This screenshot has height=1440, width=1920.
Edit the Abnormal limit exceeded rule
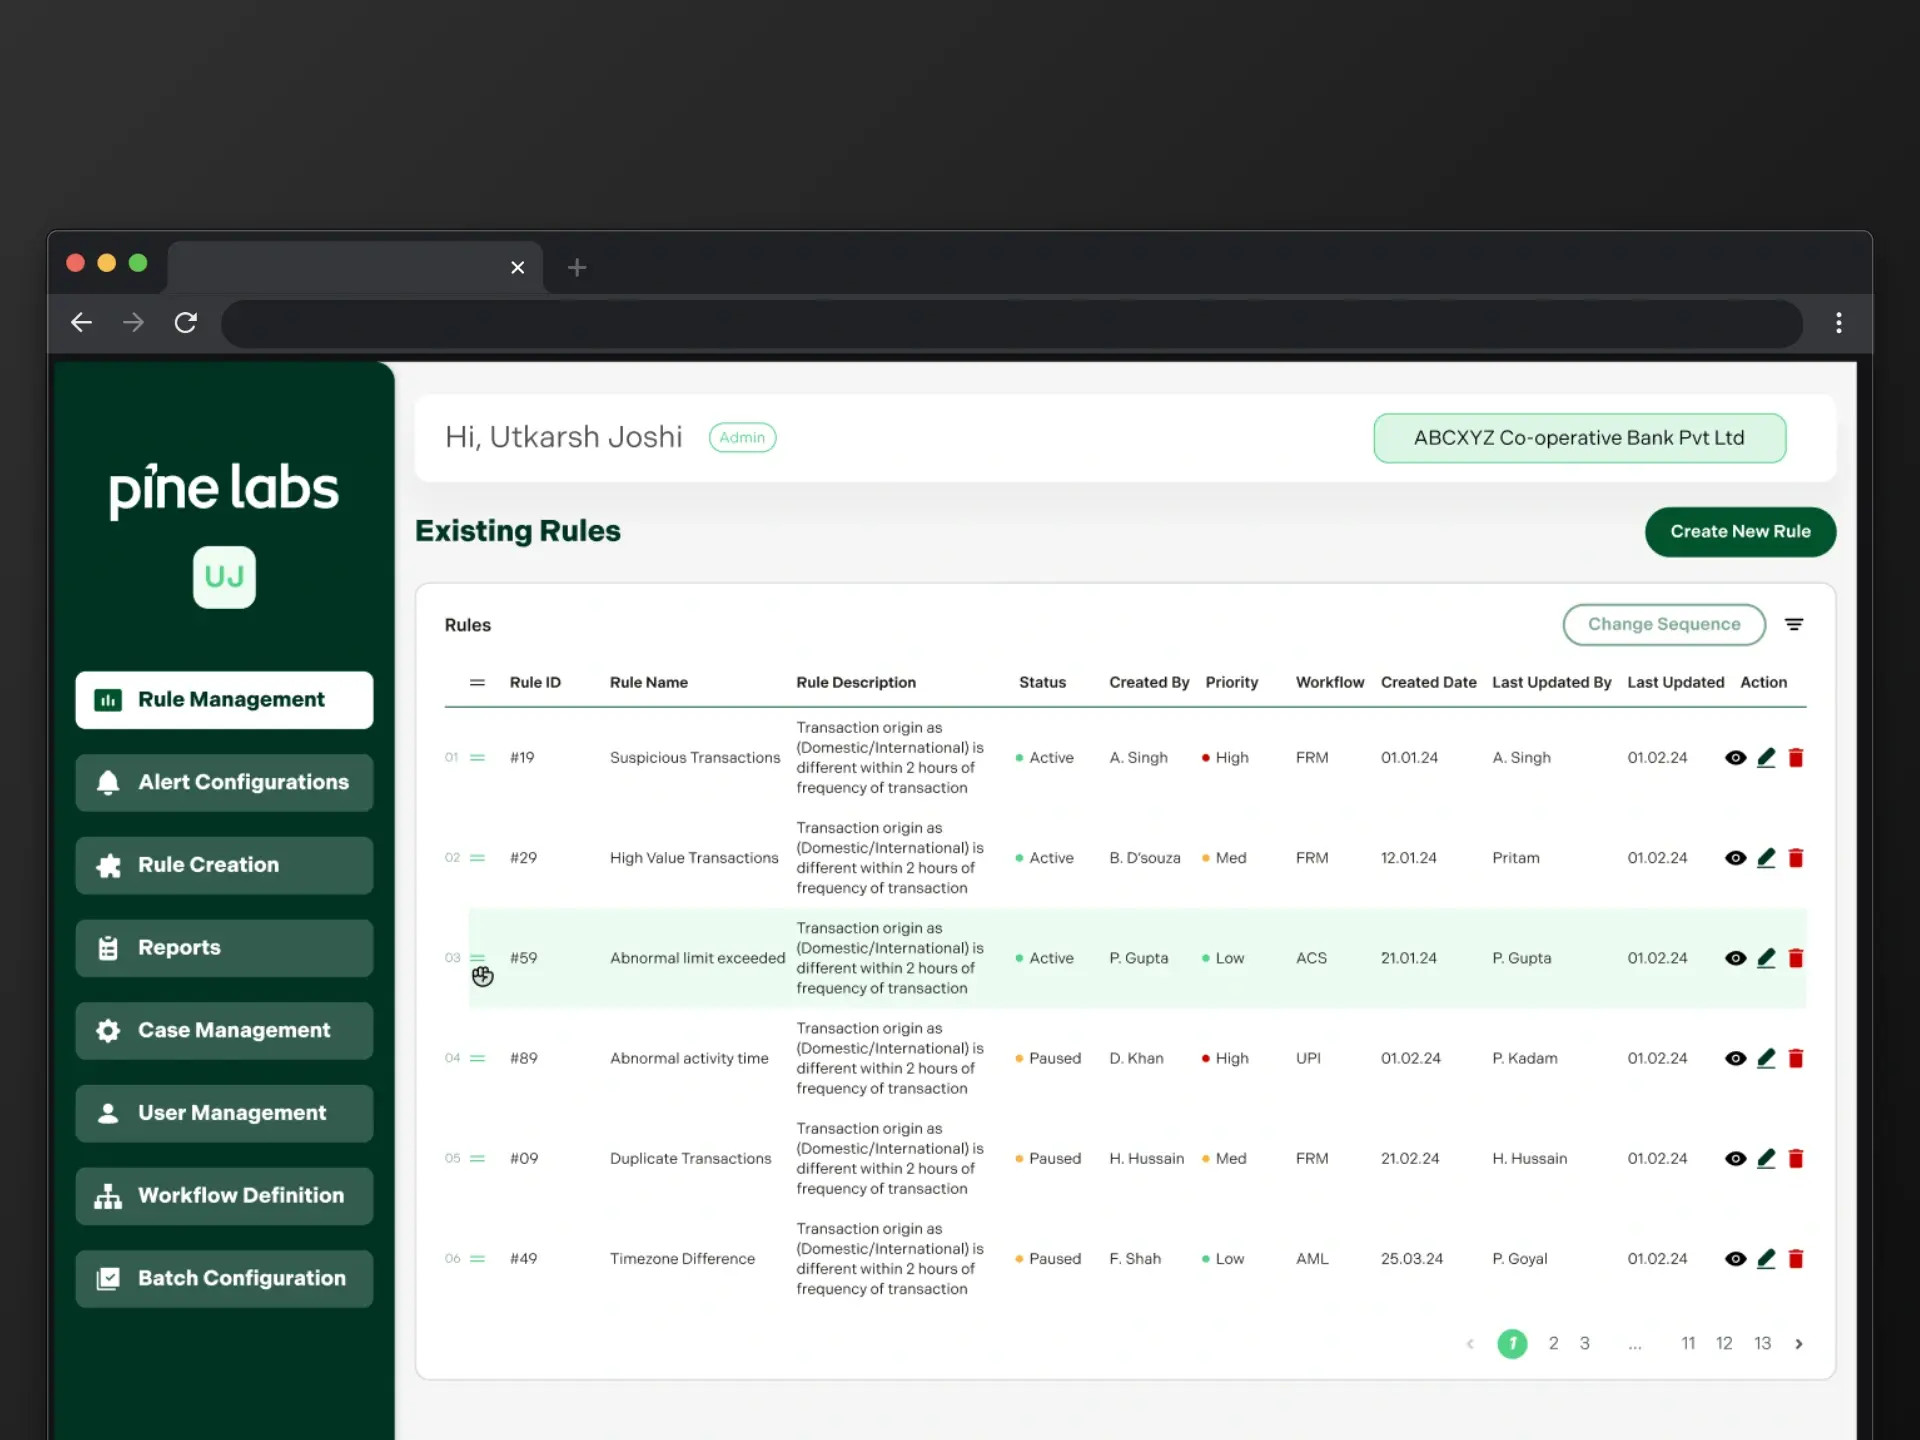tap(1766, 958)
